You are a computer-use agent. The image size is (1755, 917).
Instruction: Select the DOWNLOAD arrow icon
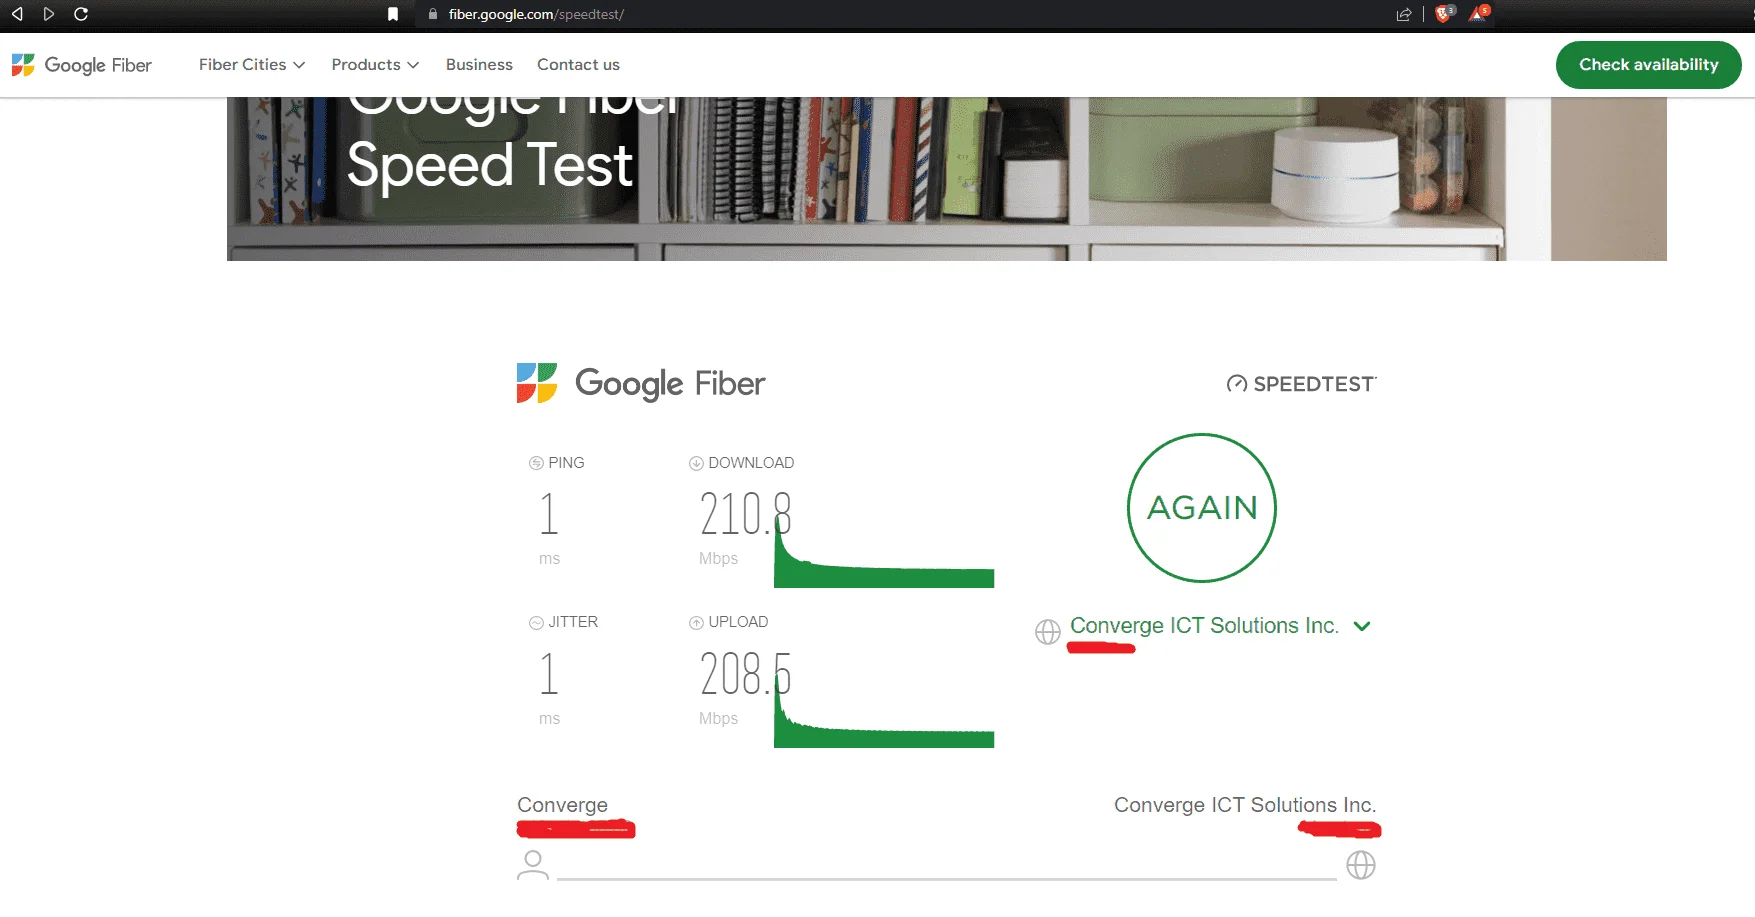pos(696,463)
